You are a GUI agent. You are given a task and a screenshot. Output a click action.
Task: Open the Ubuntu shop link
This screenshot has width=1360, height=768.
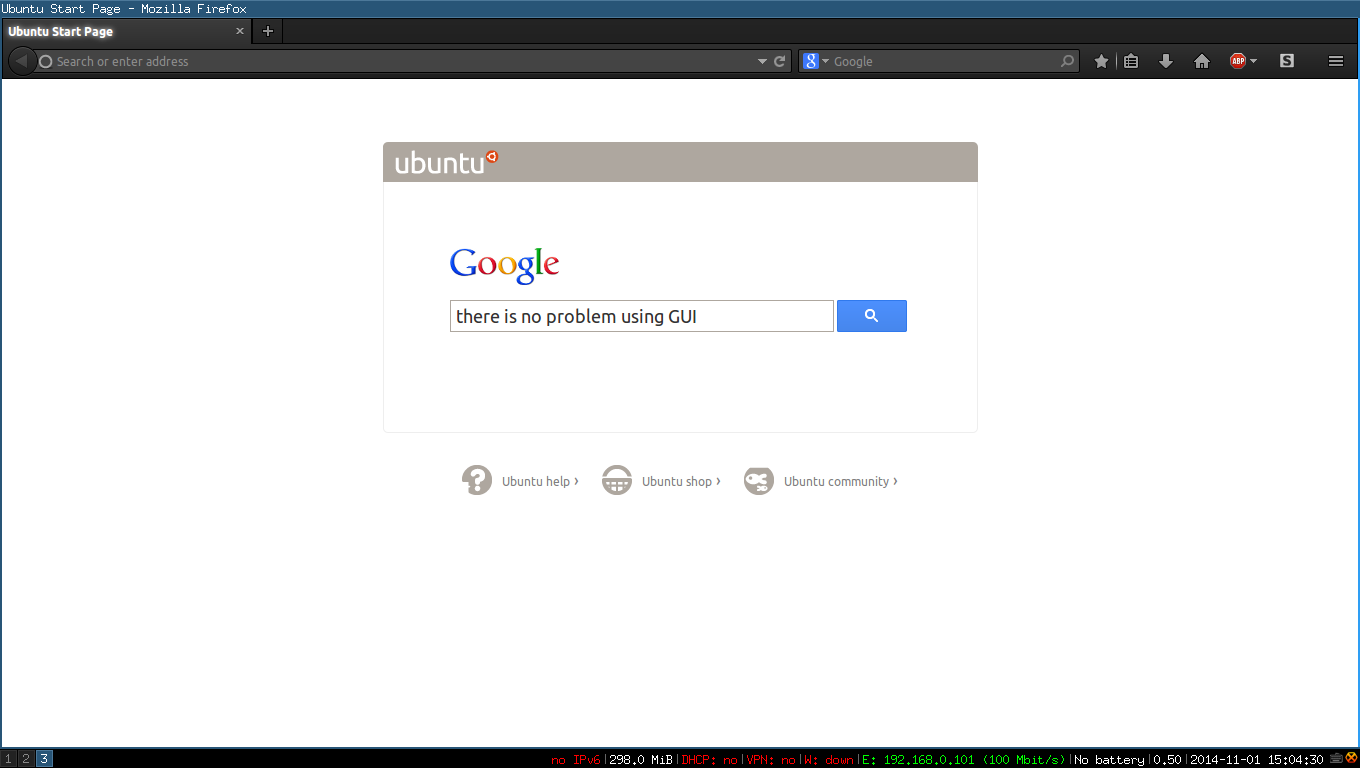[x=681, y=481]
